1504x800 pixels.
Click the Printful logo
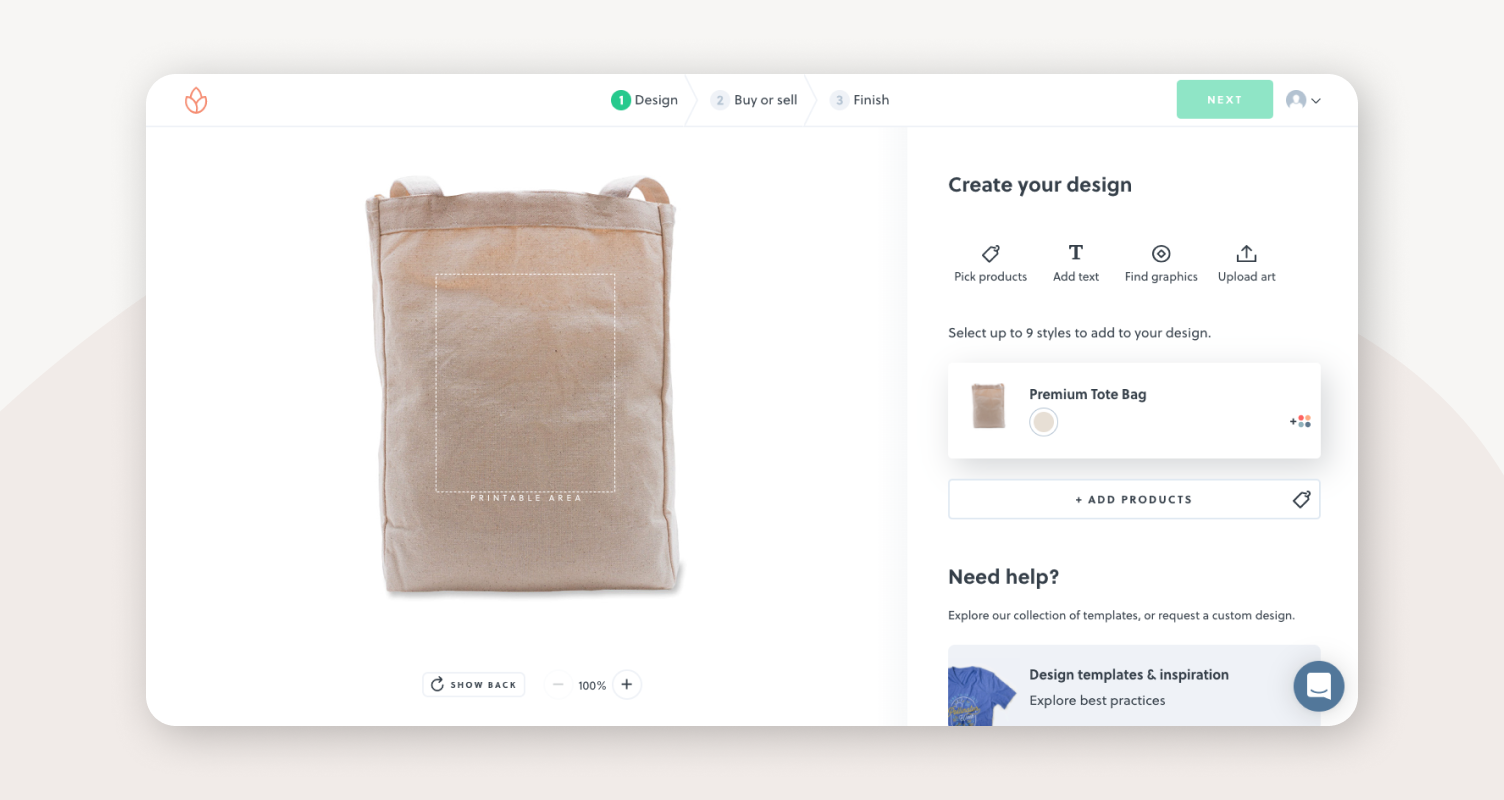coord(196,100)
